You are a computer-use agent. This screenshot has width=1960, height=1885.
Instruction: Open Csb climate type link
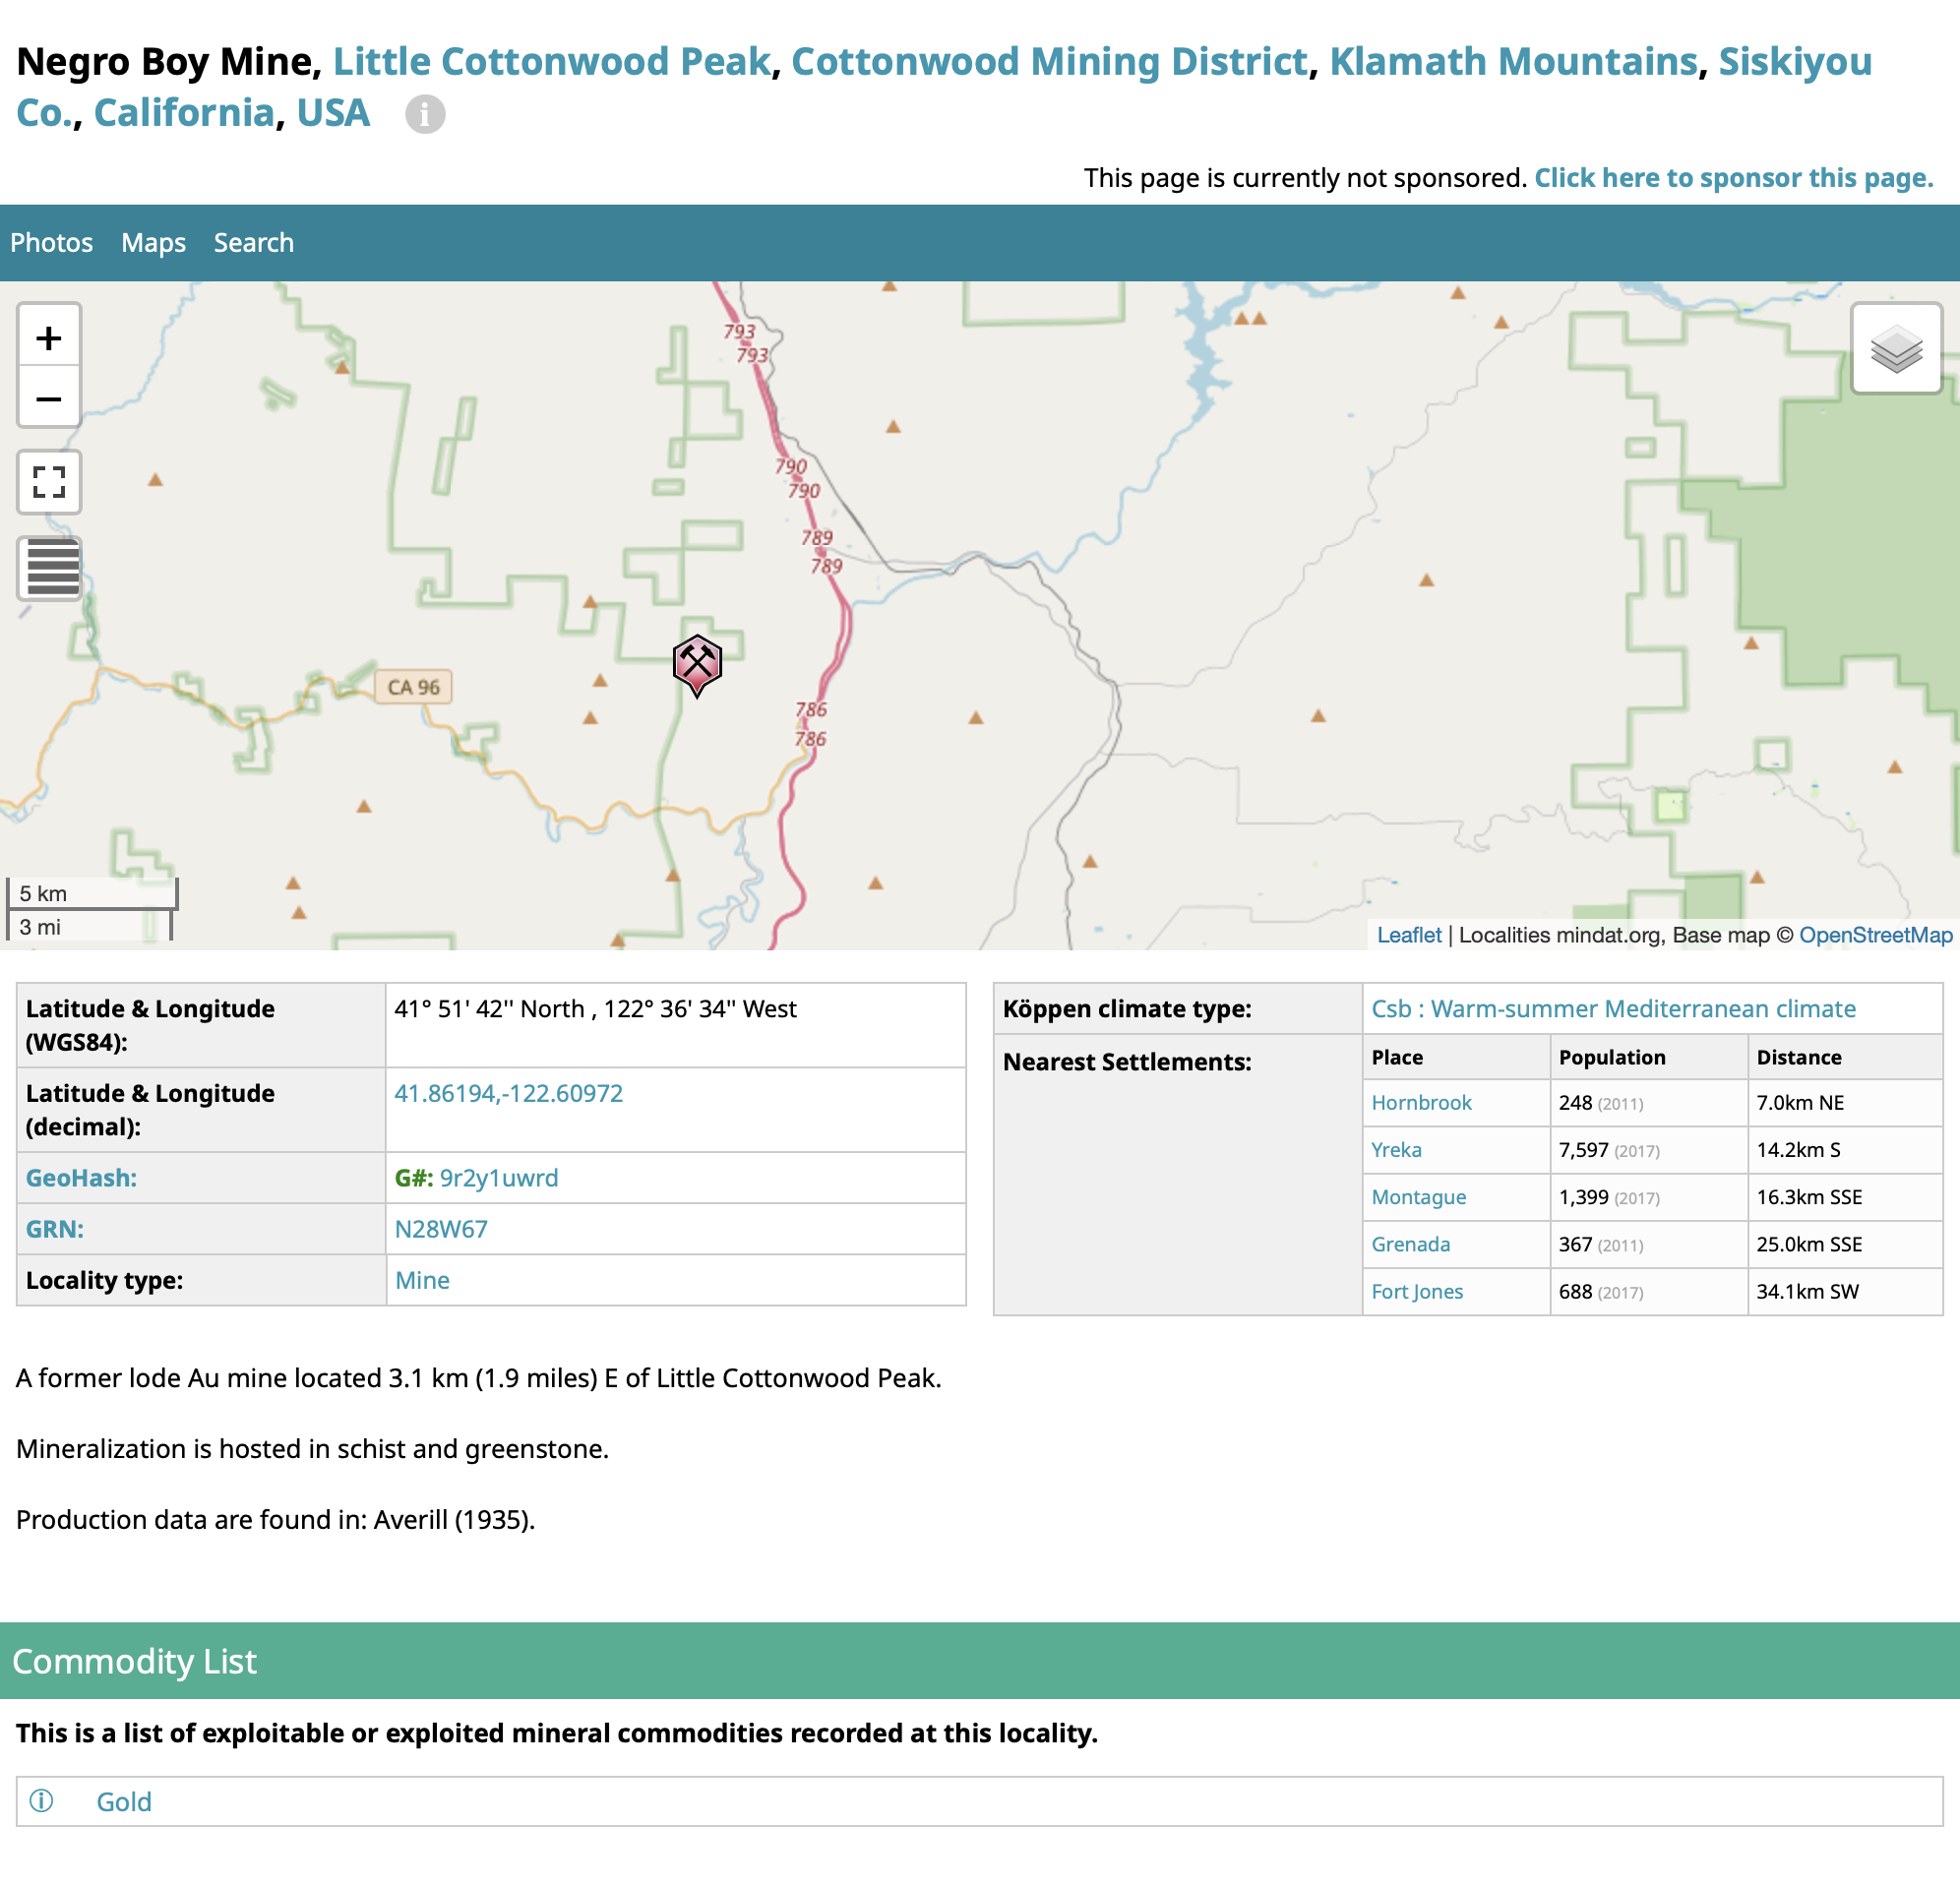(1612, 1008)
